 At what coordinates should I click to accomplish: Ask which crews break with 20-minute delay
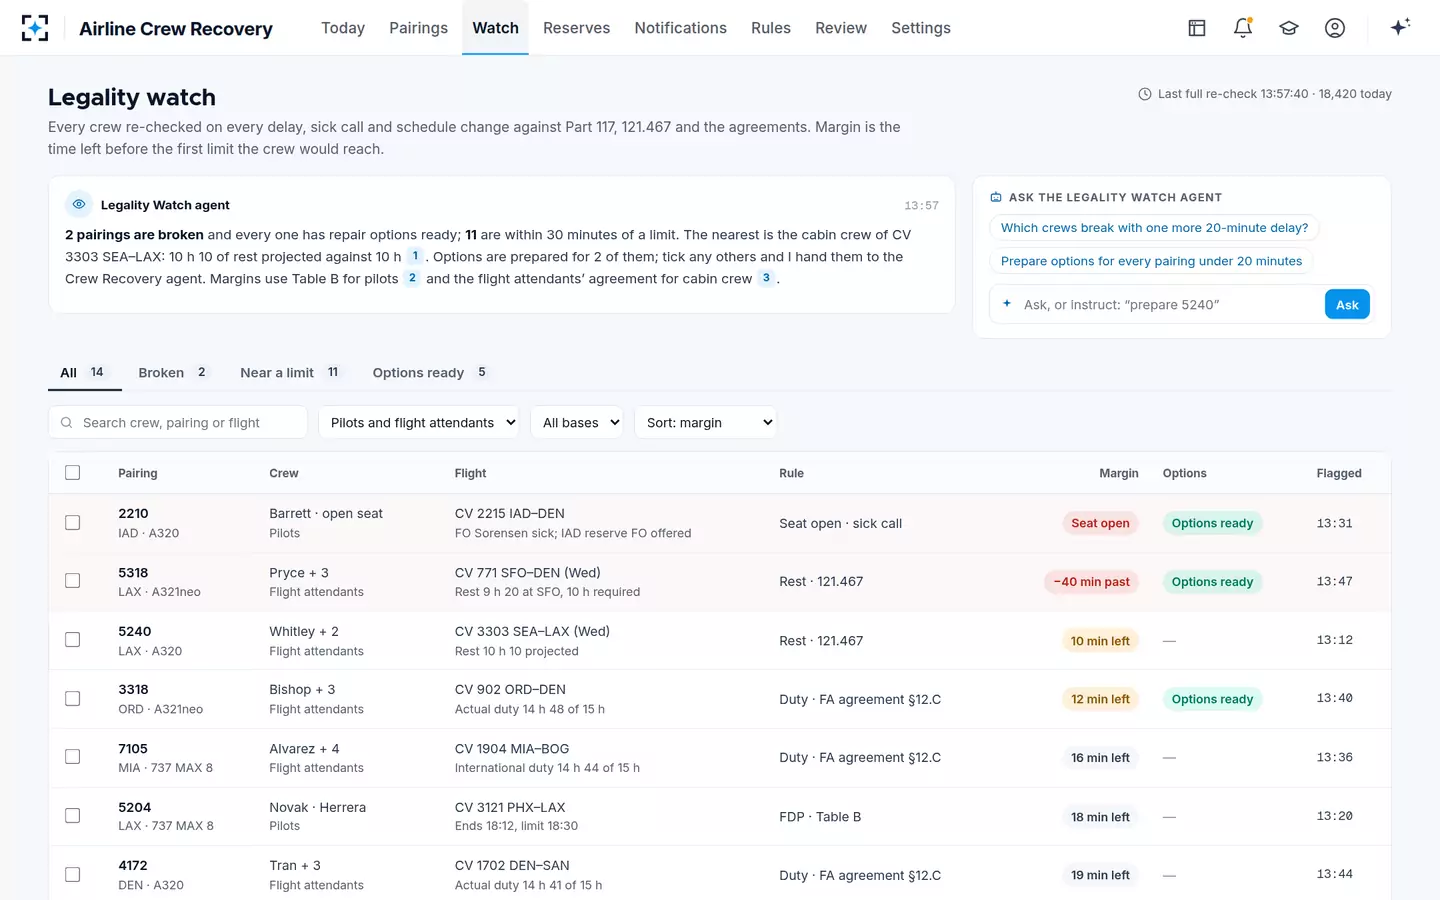[x=1154, y=228]
